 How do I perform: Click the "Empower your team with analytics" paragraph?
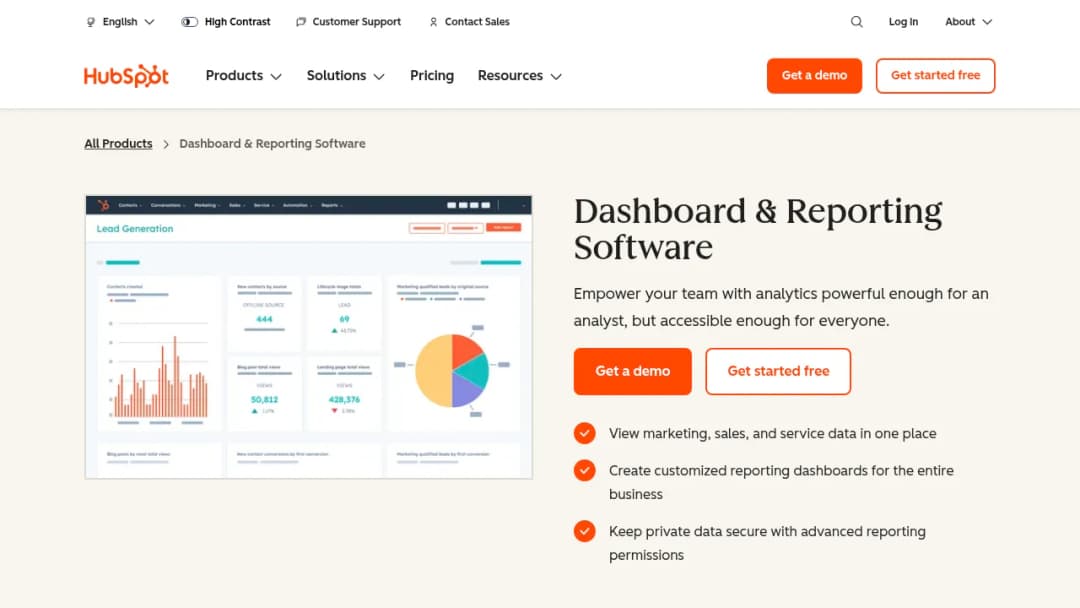(x=781, y=307)
